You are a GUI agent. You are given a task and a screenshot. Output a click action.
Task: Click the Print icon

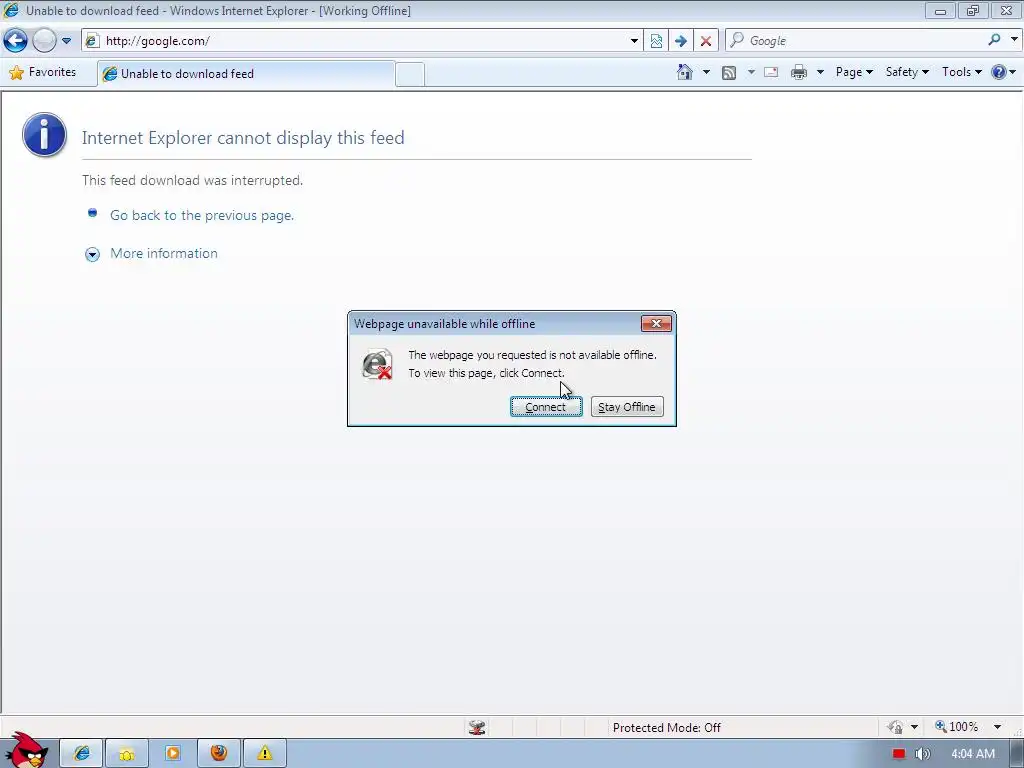(799, 72)
